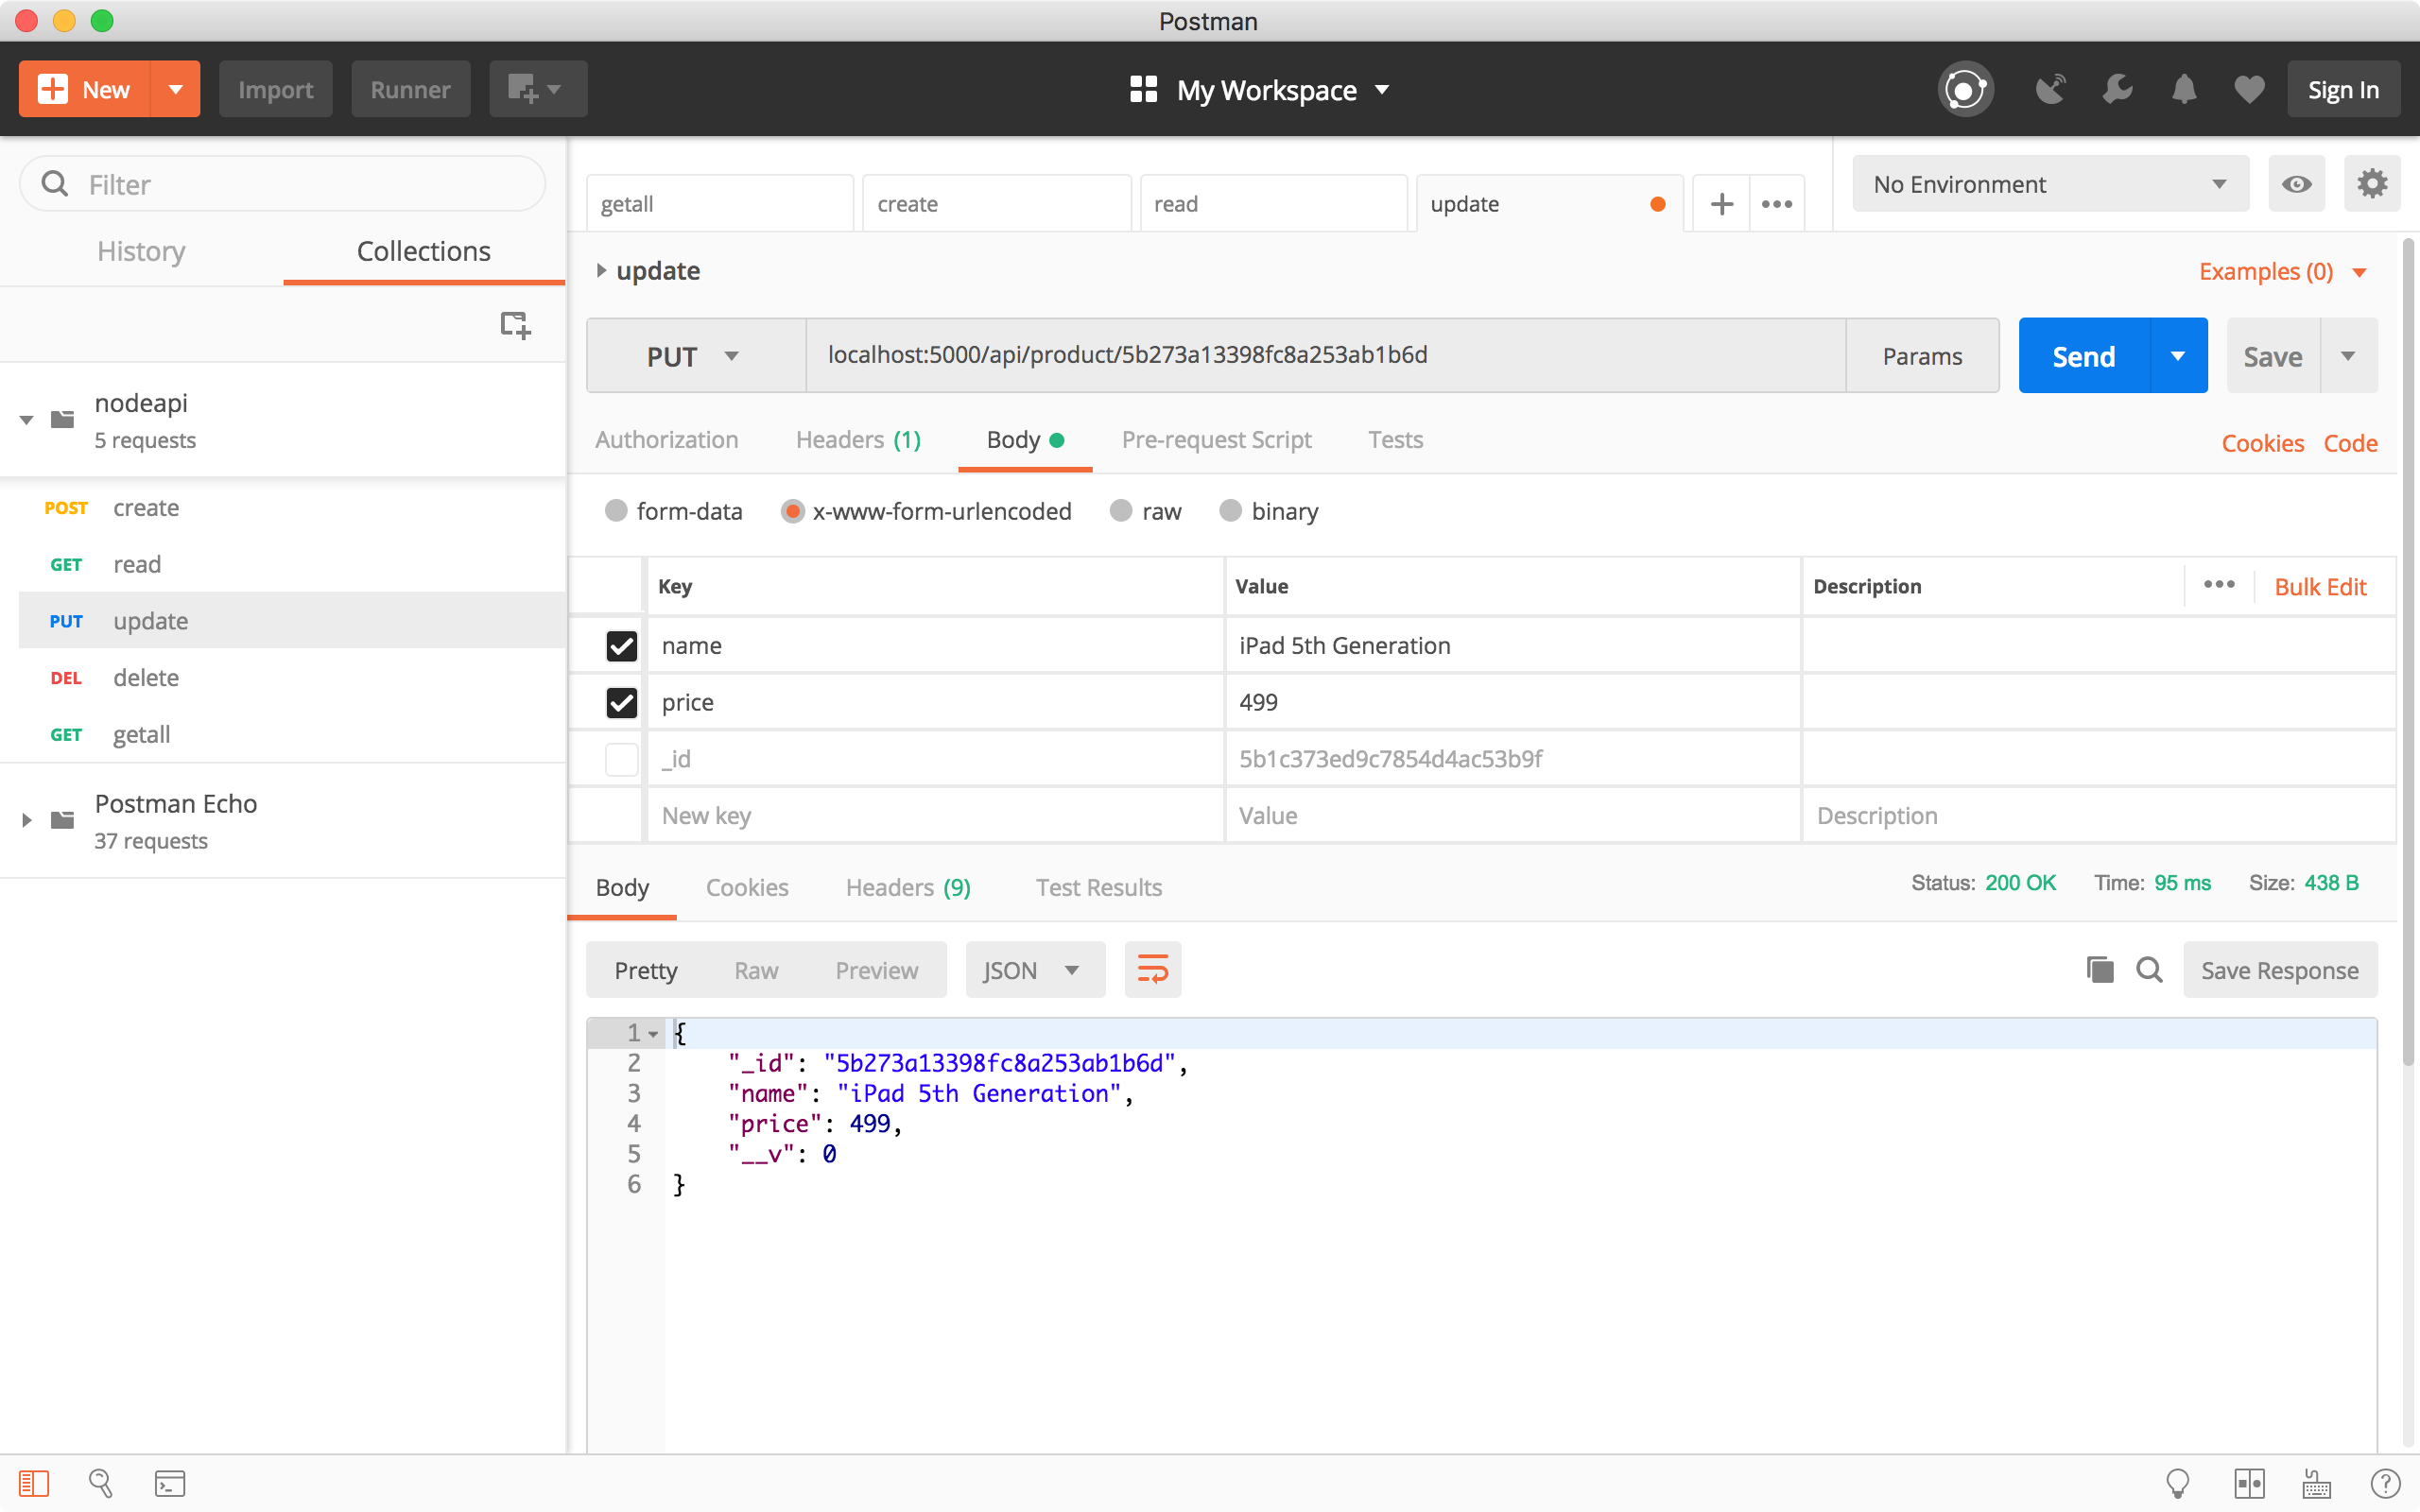This screenshot has width=2420, height=1512.
Task: Collapse the nodeapi collection
Action: coord(27,420)
